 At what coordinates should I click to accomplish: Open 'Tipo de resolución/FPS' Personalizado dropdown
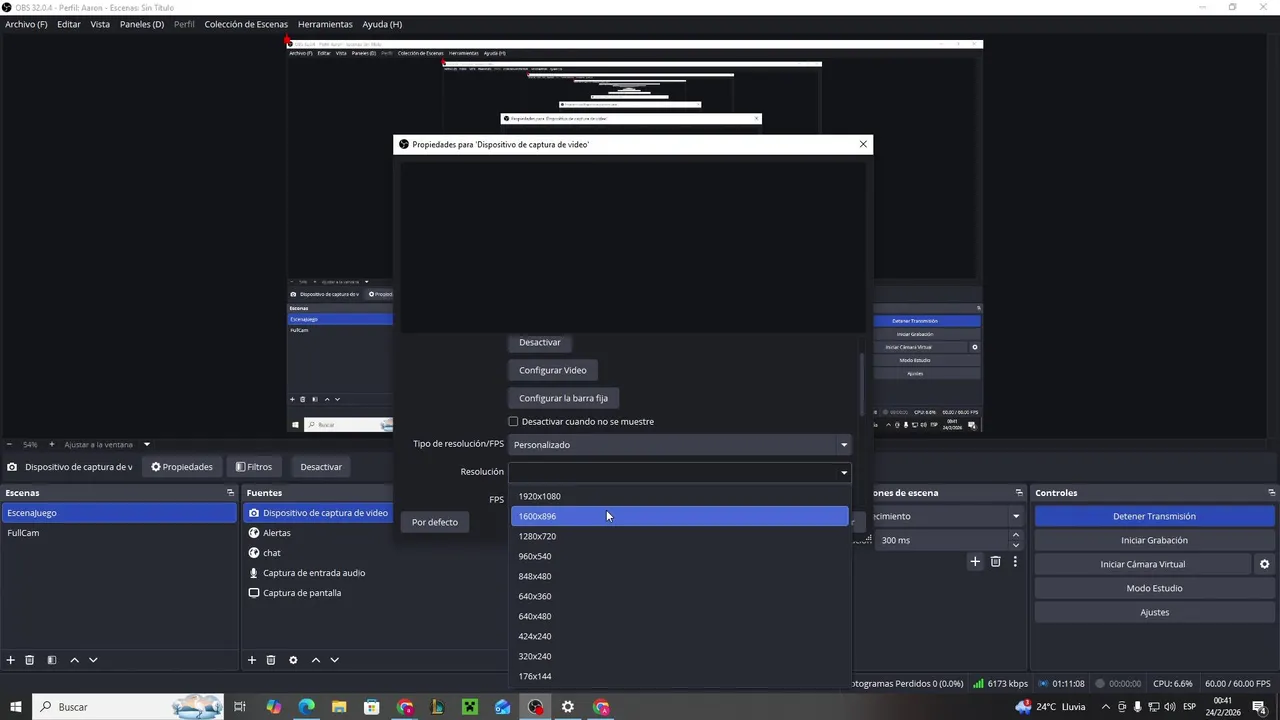click(680, 445)
